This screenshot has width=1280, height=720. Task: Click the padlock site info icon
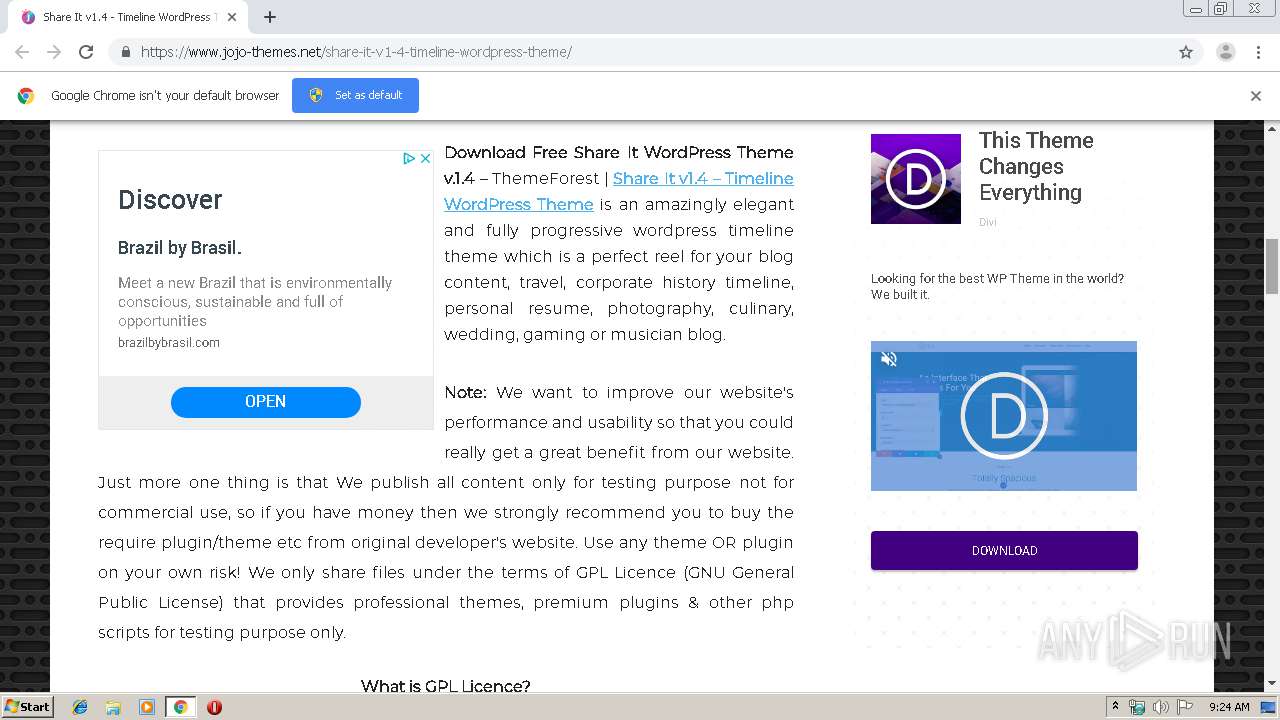pos(125,52)
